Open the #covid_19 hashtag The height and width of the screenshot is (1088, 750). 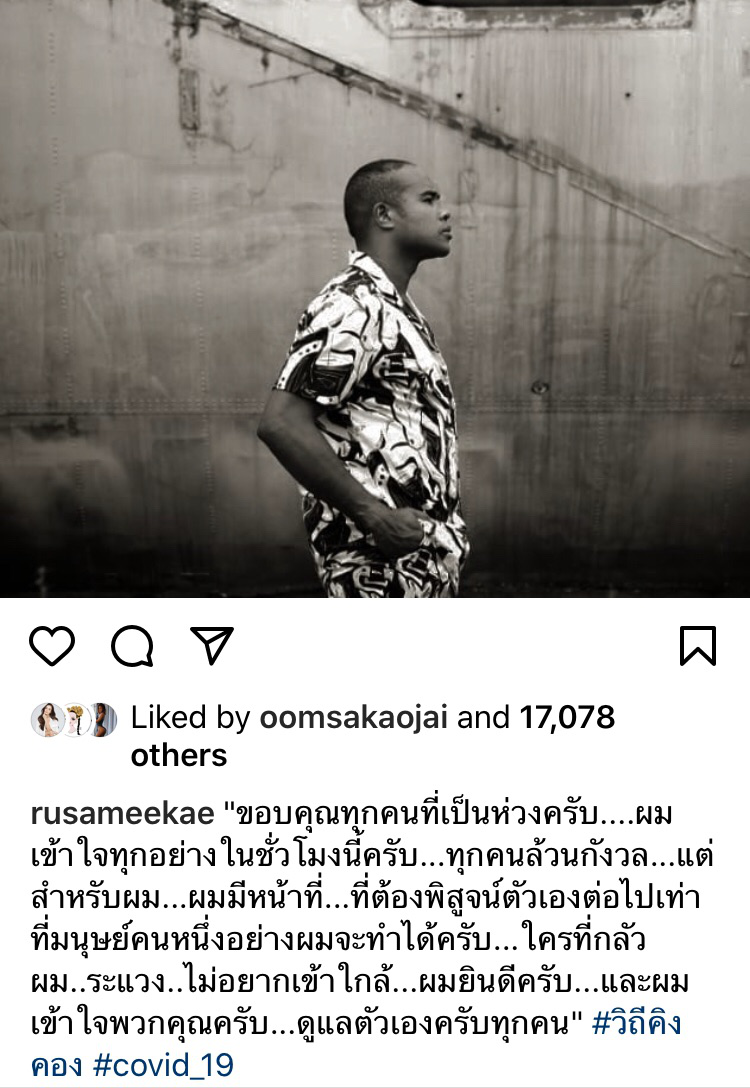pyautogui.click(x=163, y=1065)
